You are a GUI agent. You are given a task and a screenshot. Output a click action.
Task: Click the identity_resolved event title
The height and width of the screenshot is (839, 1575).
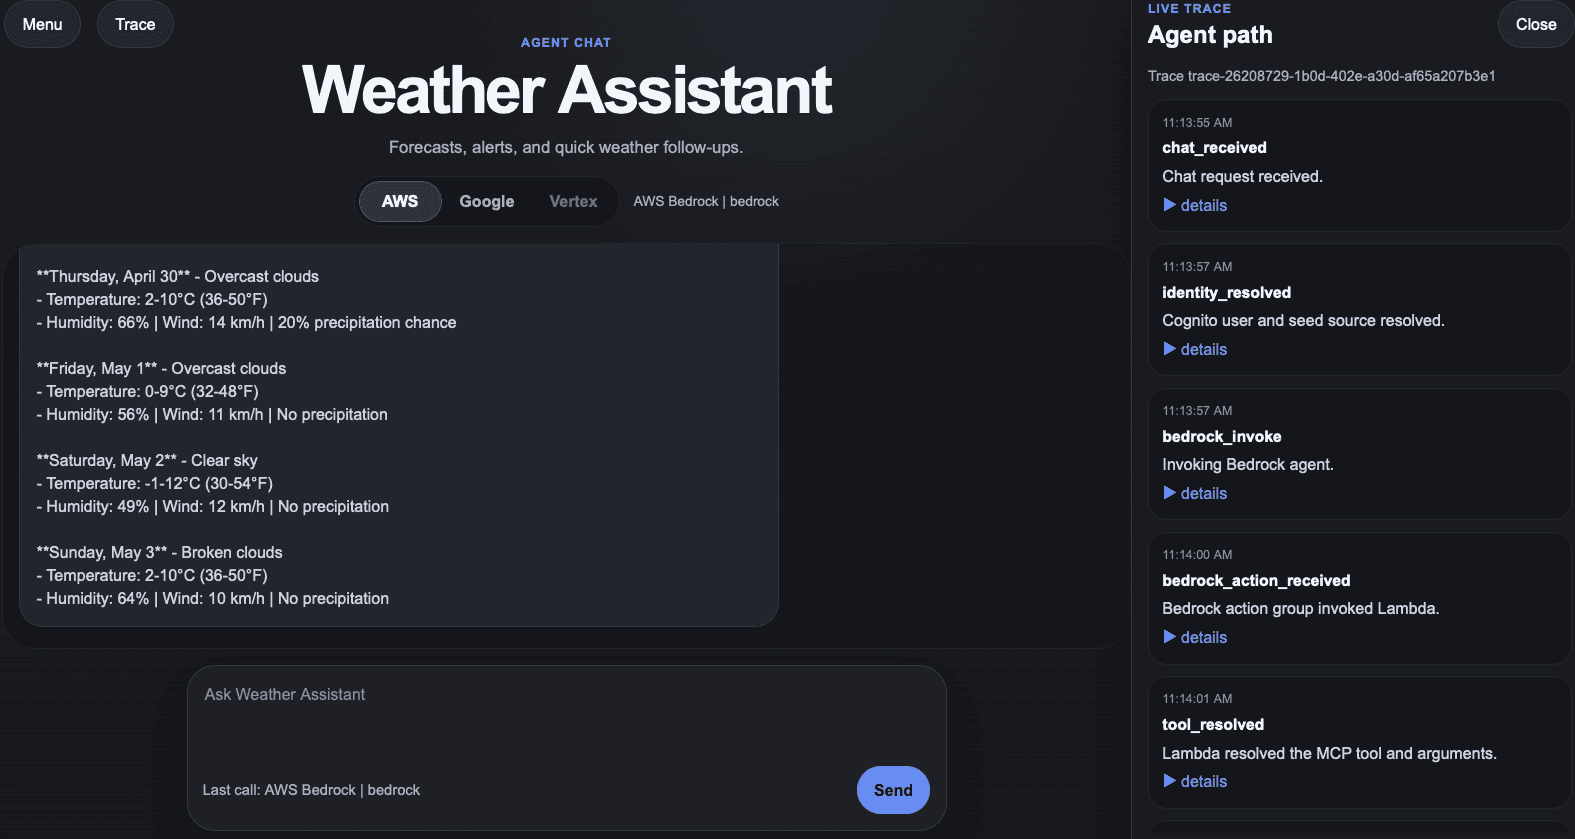pos(1226,292)
